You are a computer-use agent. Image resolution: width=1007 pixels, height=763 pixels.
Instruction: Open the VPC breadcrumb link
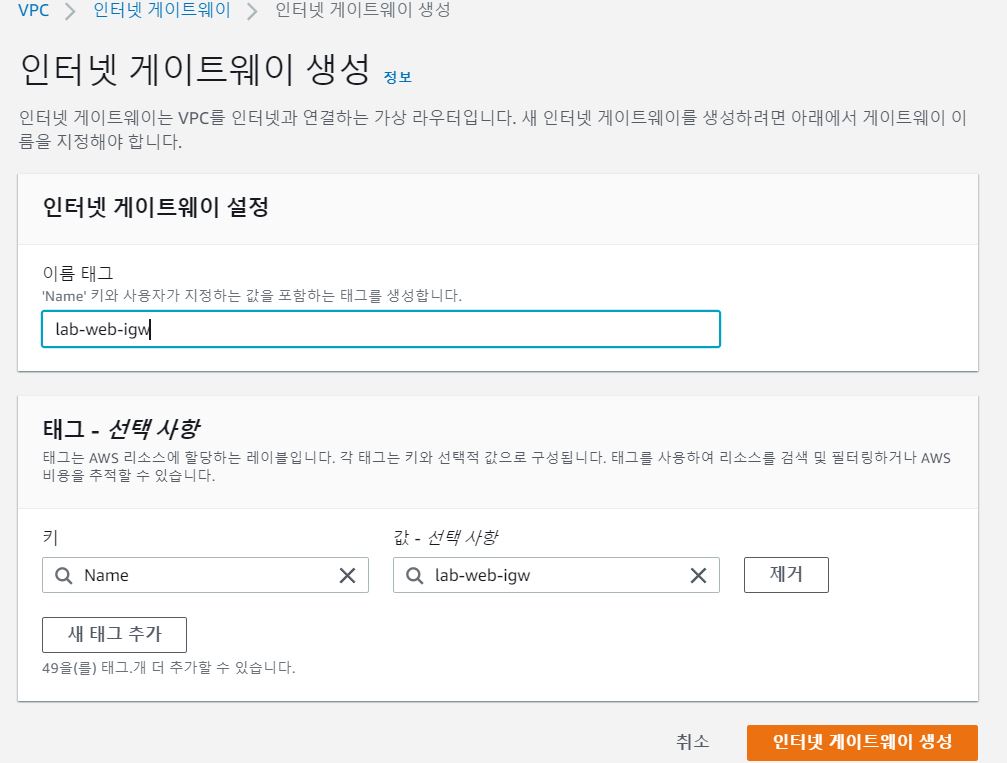click(33, 10)
